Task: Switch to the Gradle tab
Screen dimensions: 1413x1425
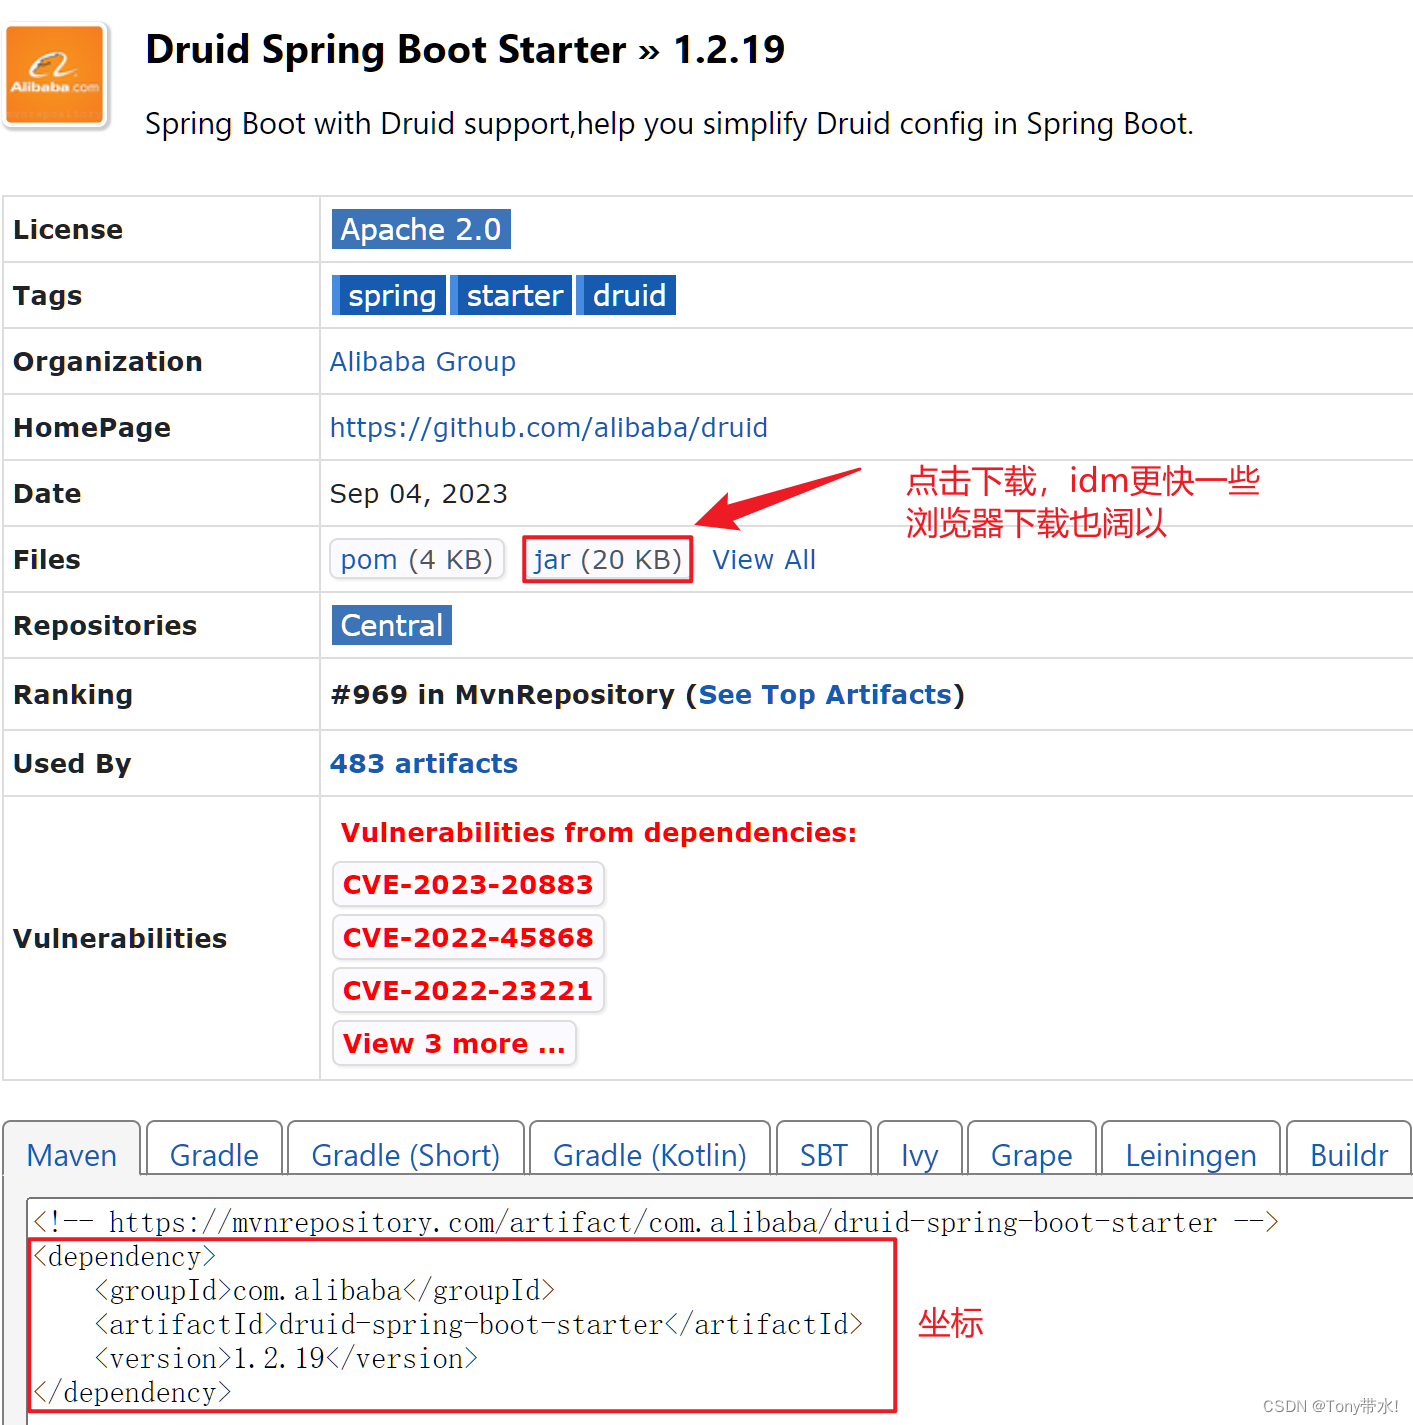Action: pyautogui.click(x=214, y=1155)
